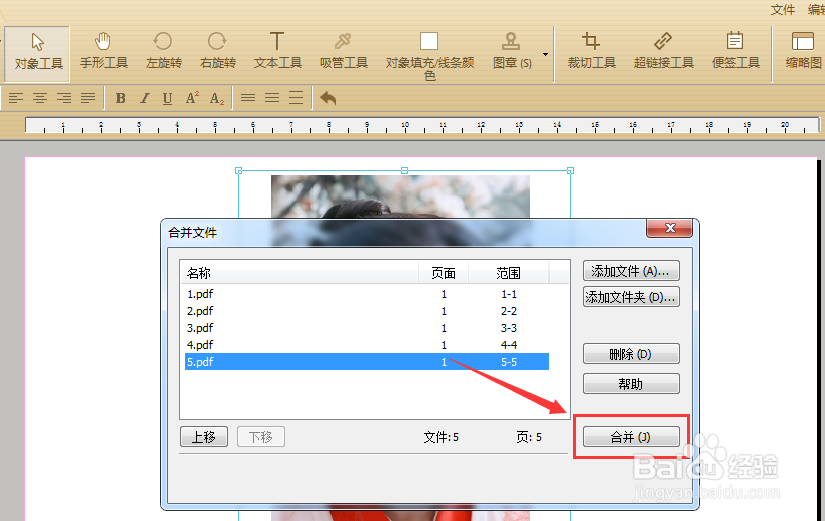This screenshot has width=825, height=521.
Task: Click the 帮助 button in dialog
Action: 631,384
